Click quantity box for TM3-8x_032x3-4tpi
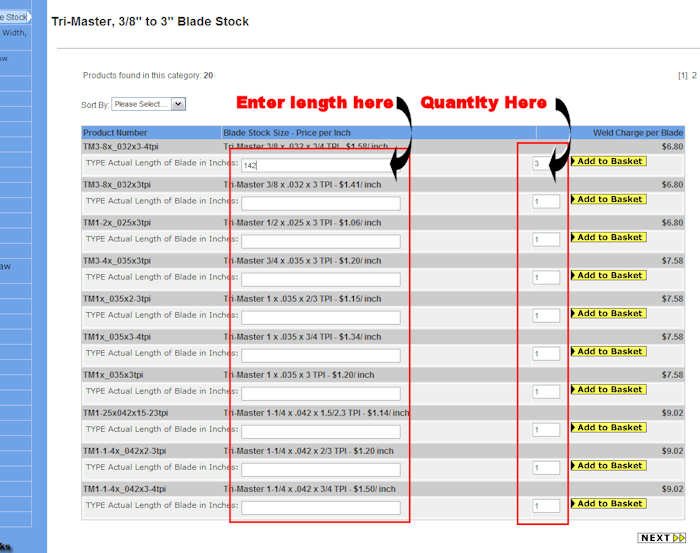The height and width of the screenshot is (553, 700). [546, 163]
